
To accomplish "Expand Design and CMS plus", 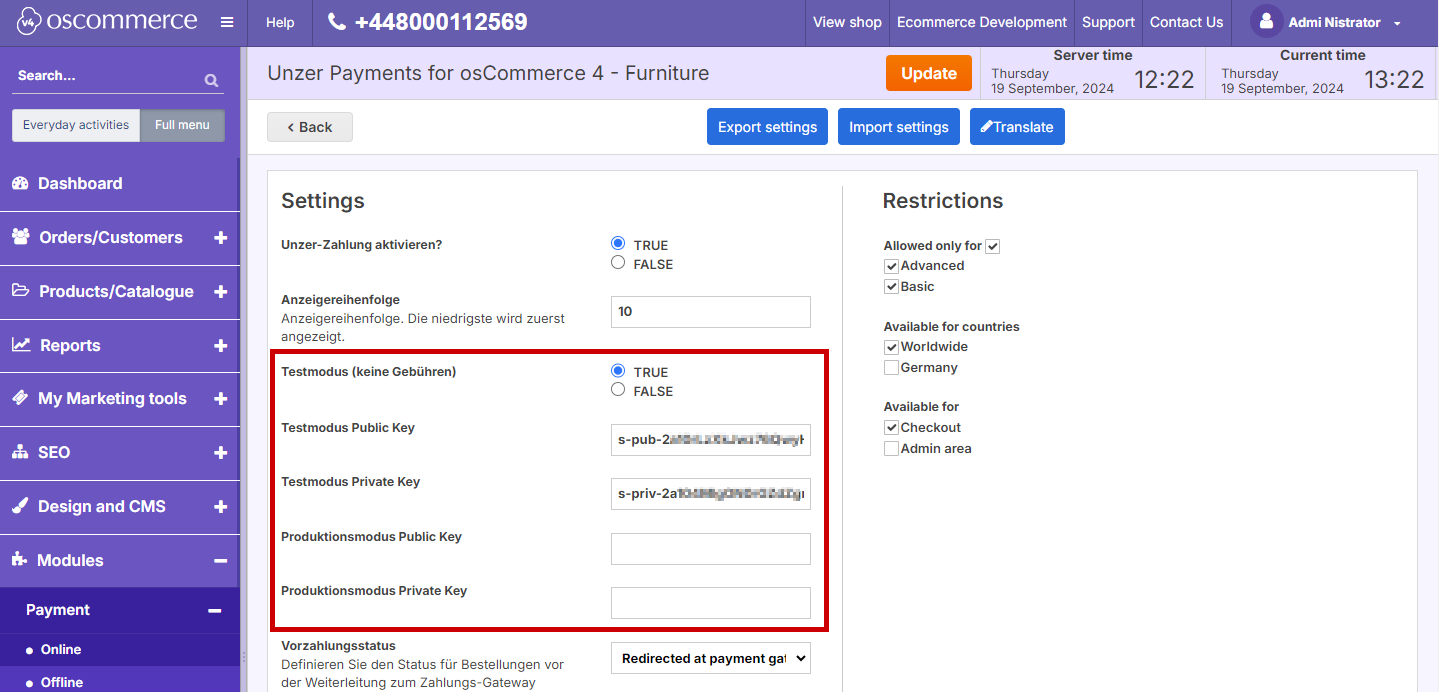I will click(220, 507).
